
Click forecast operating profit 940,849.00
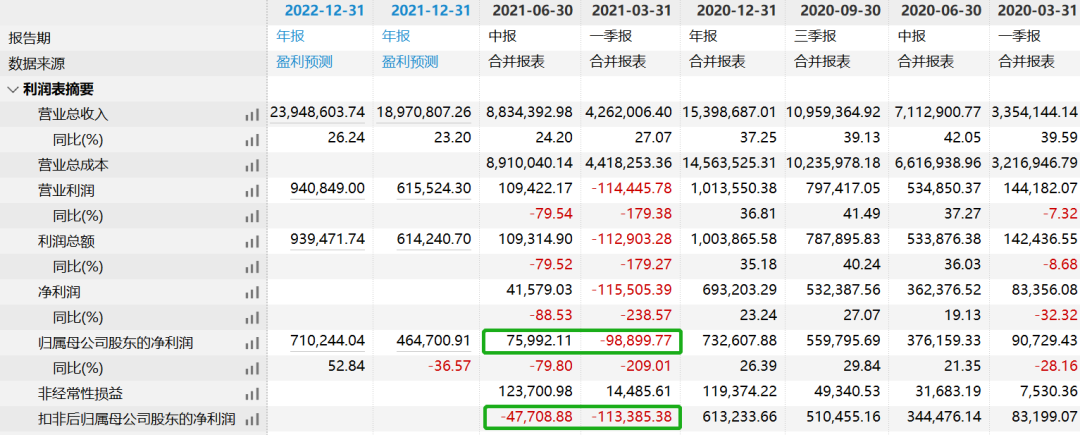pyautogui.click(x=327, y=191)
